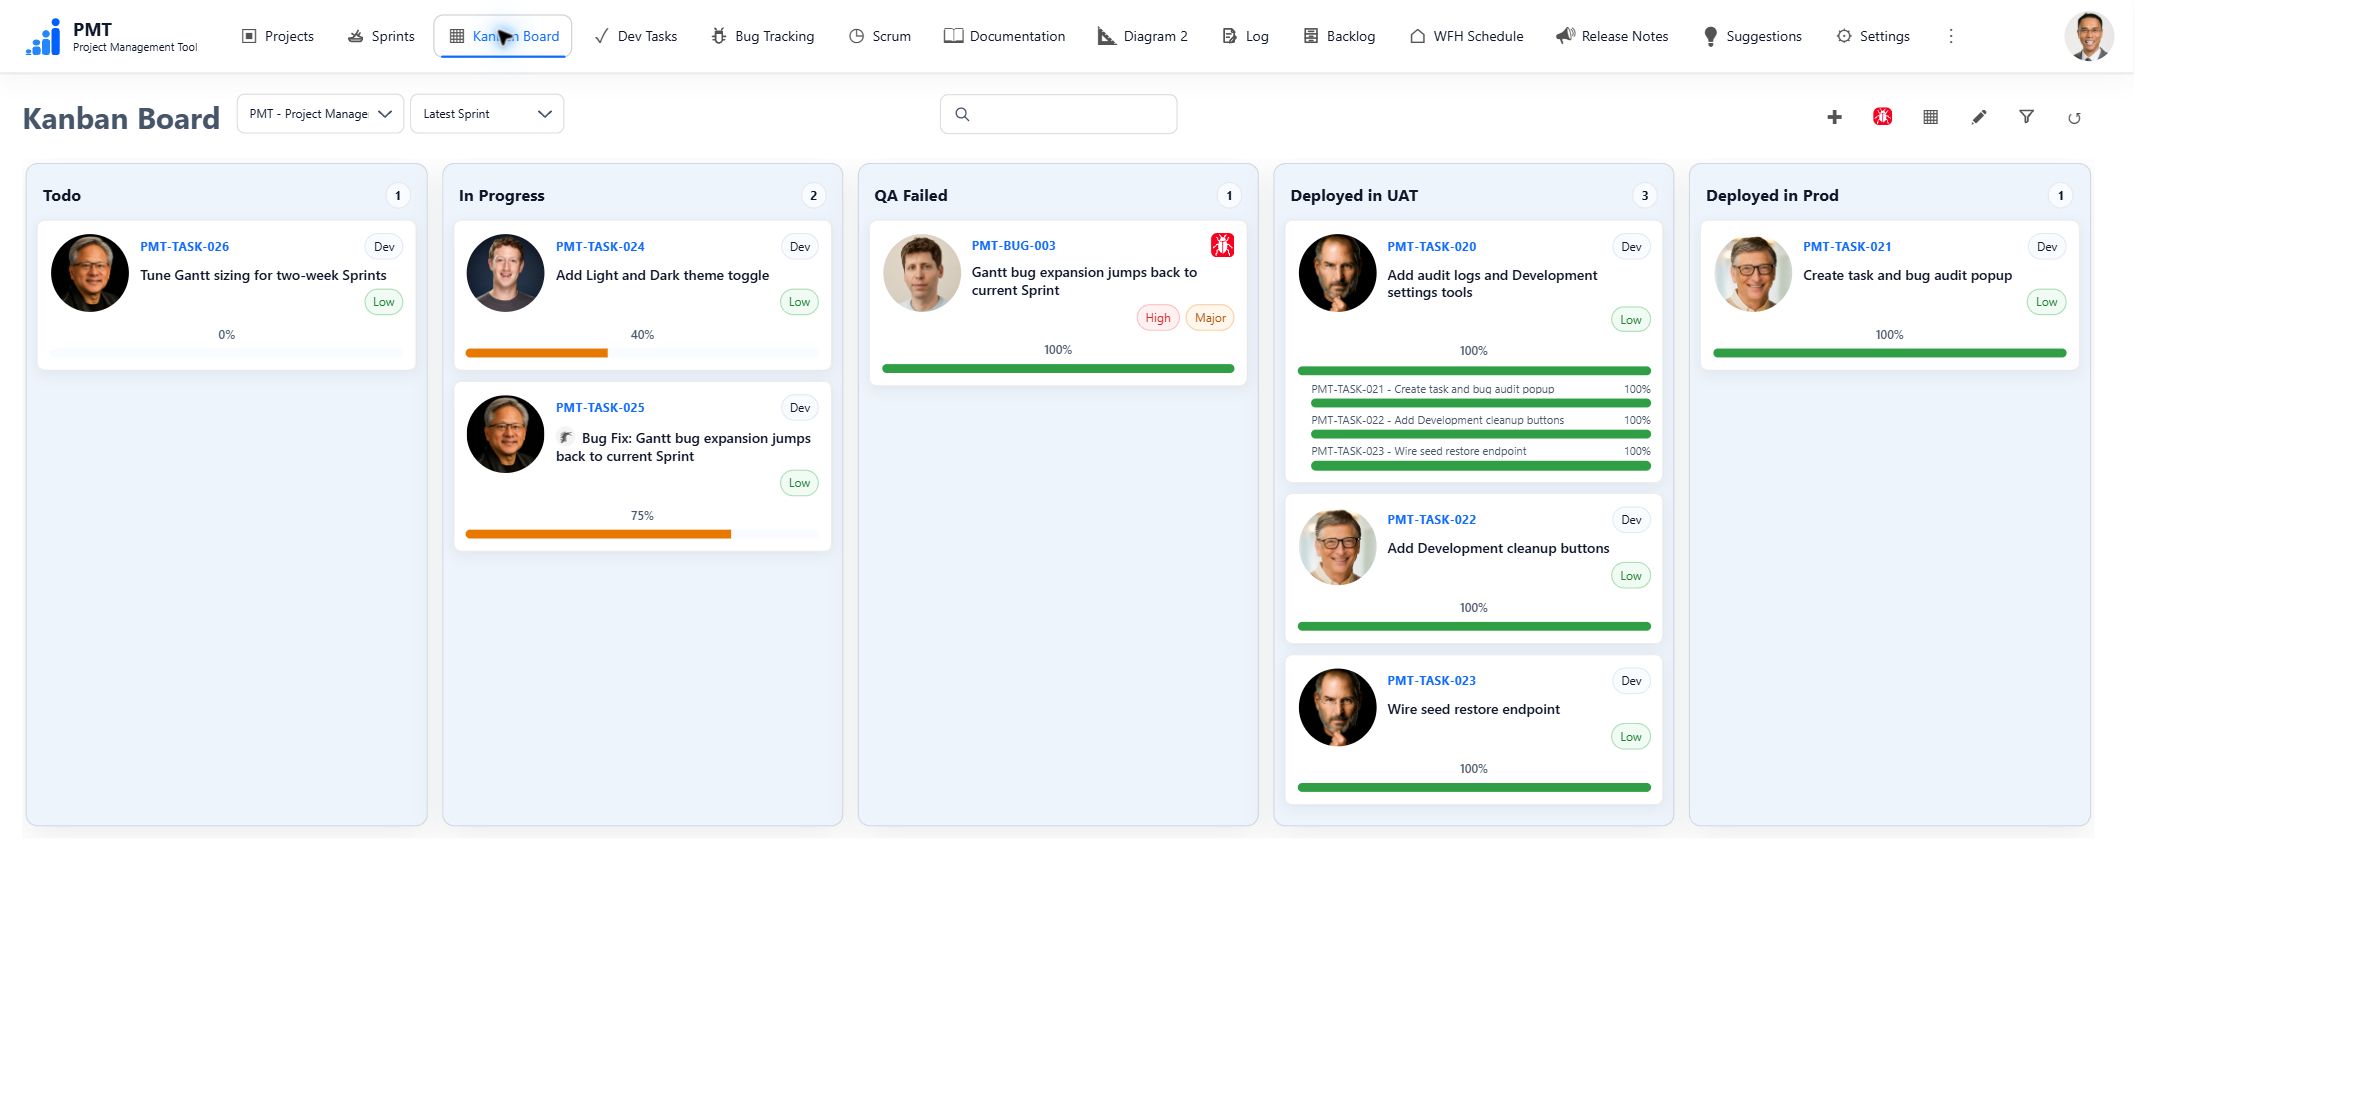Open the filter funnel icon

[2026, 117]
